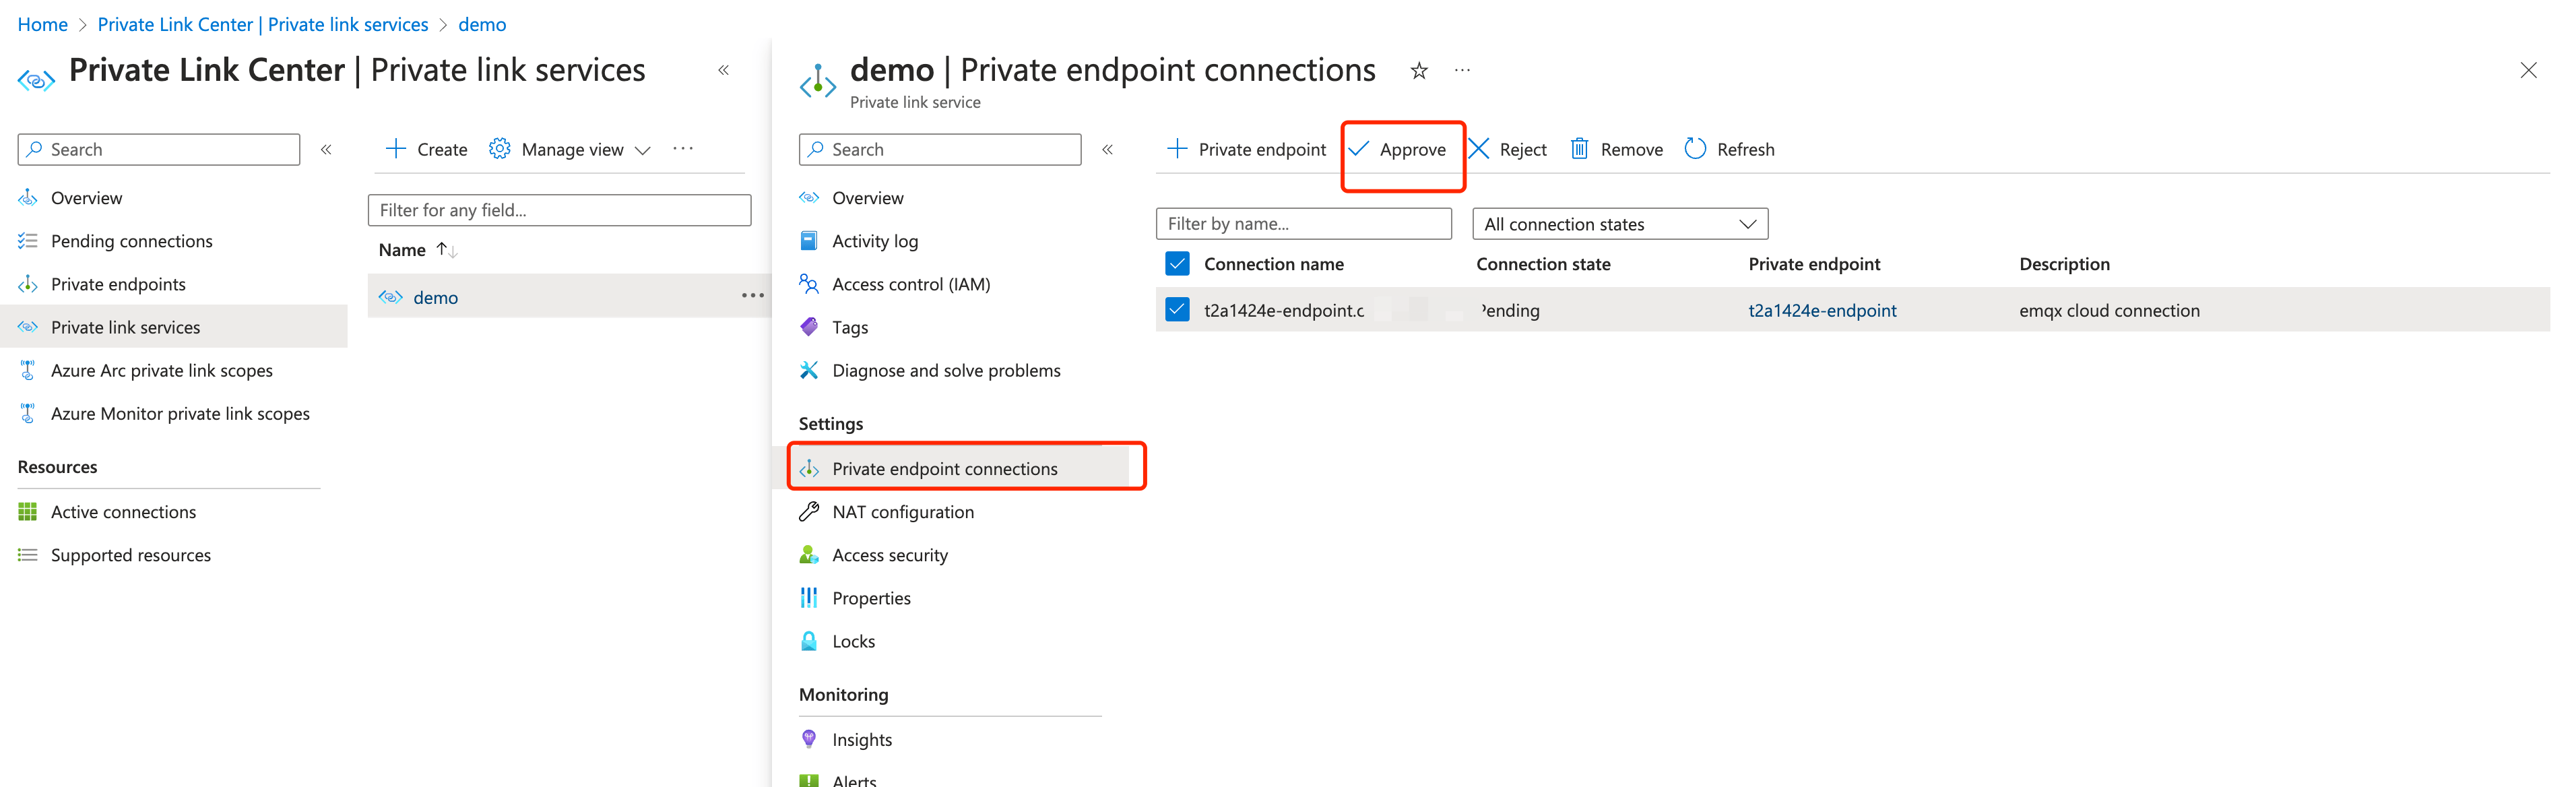Collapse the Private Link Center pane

(724, 70)
